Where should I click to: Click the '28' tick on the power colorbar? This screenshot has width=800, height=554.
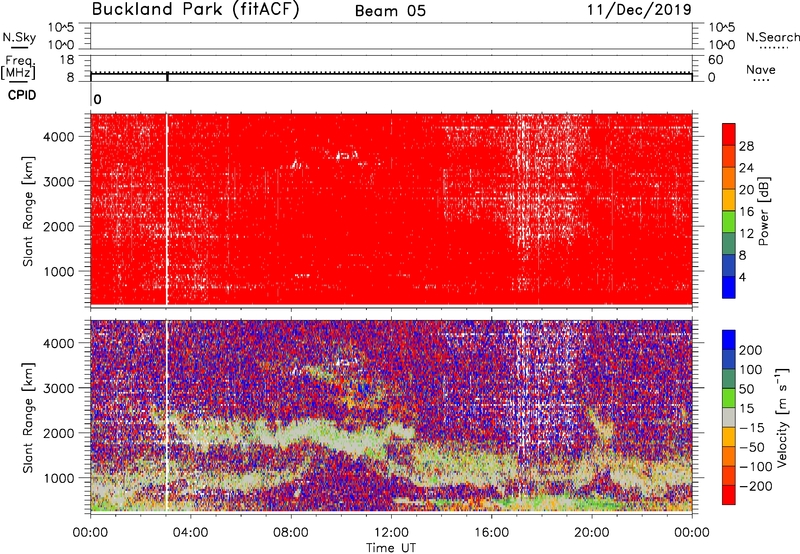click(746, 146)
